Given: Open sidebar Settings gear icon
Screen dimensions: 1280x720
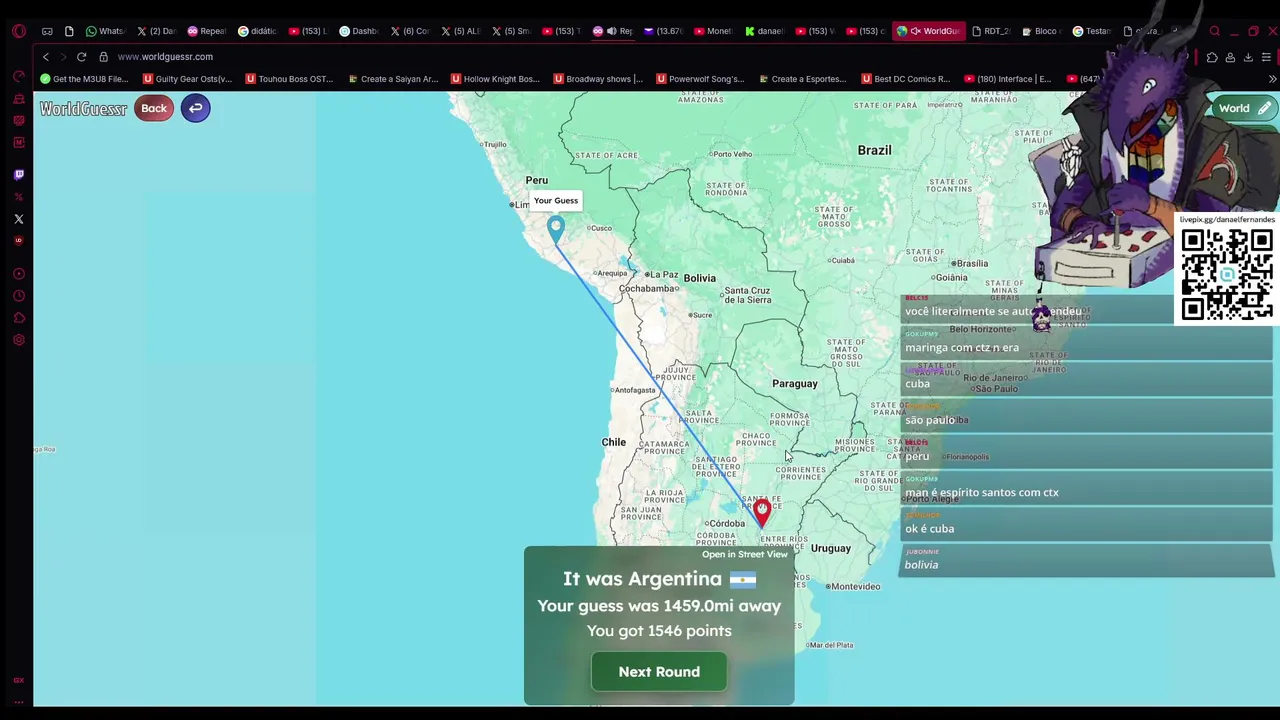Looking at the screenshot, I should click(x=18, y=340).
